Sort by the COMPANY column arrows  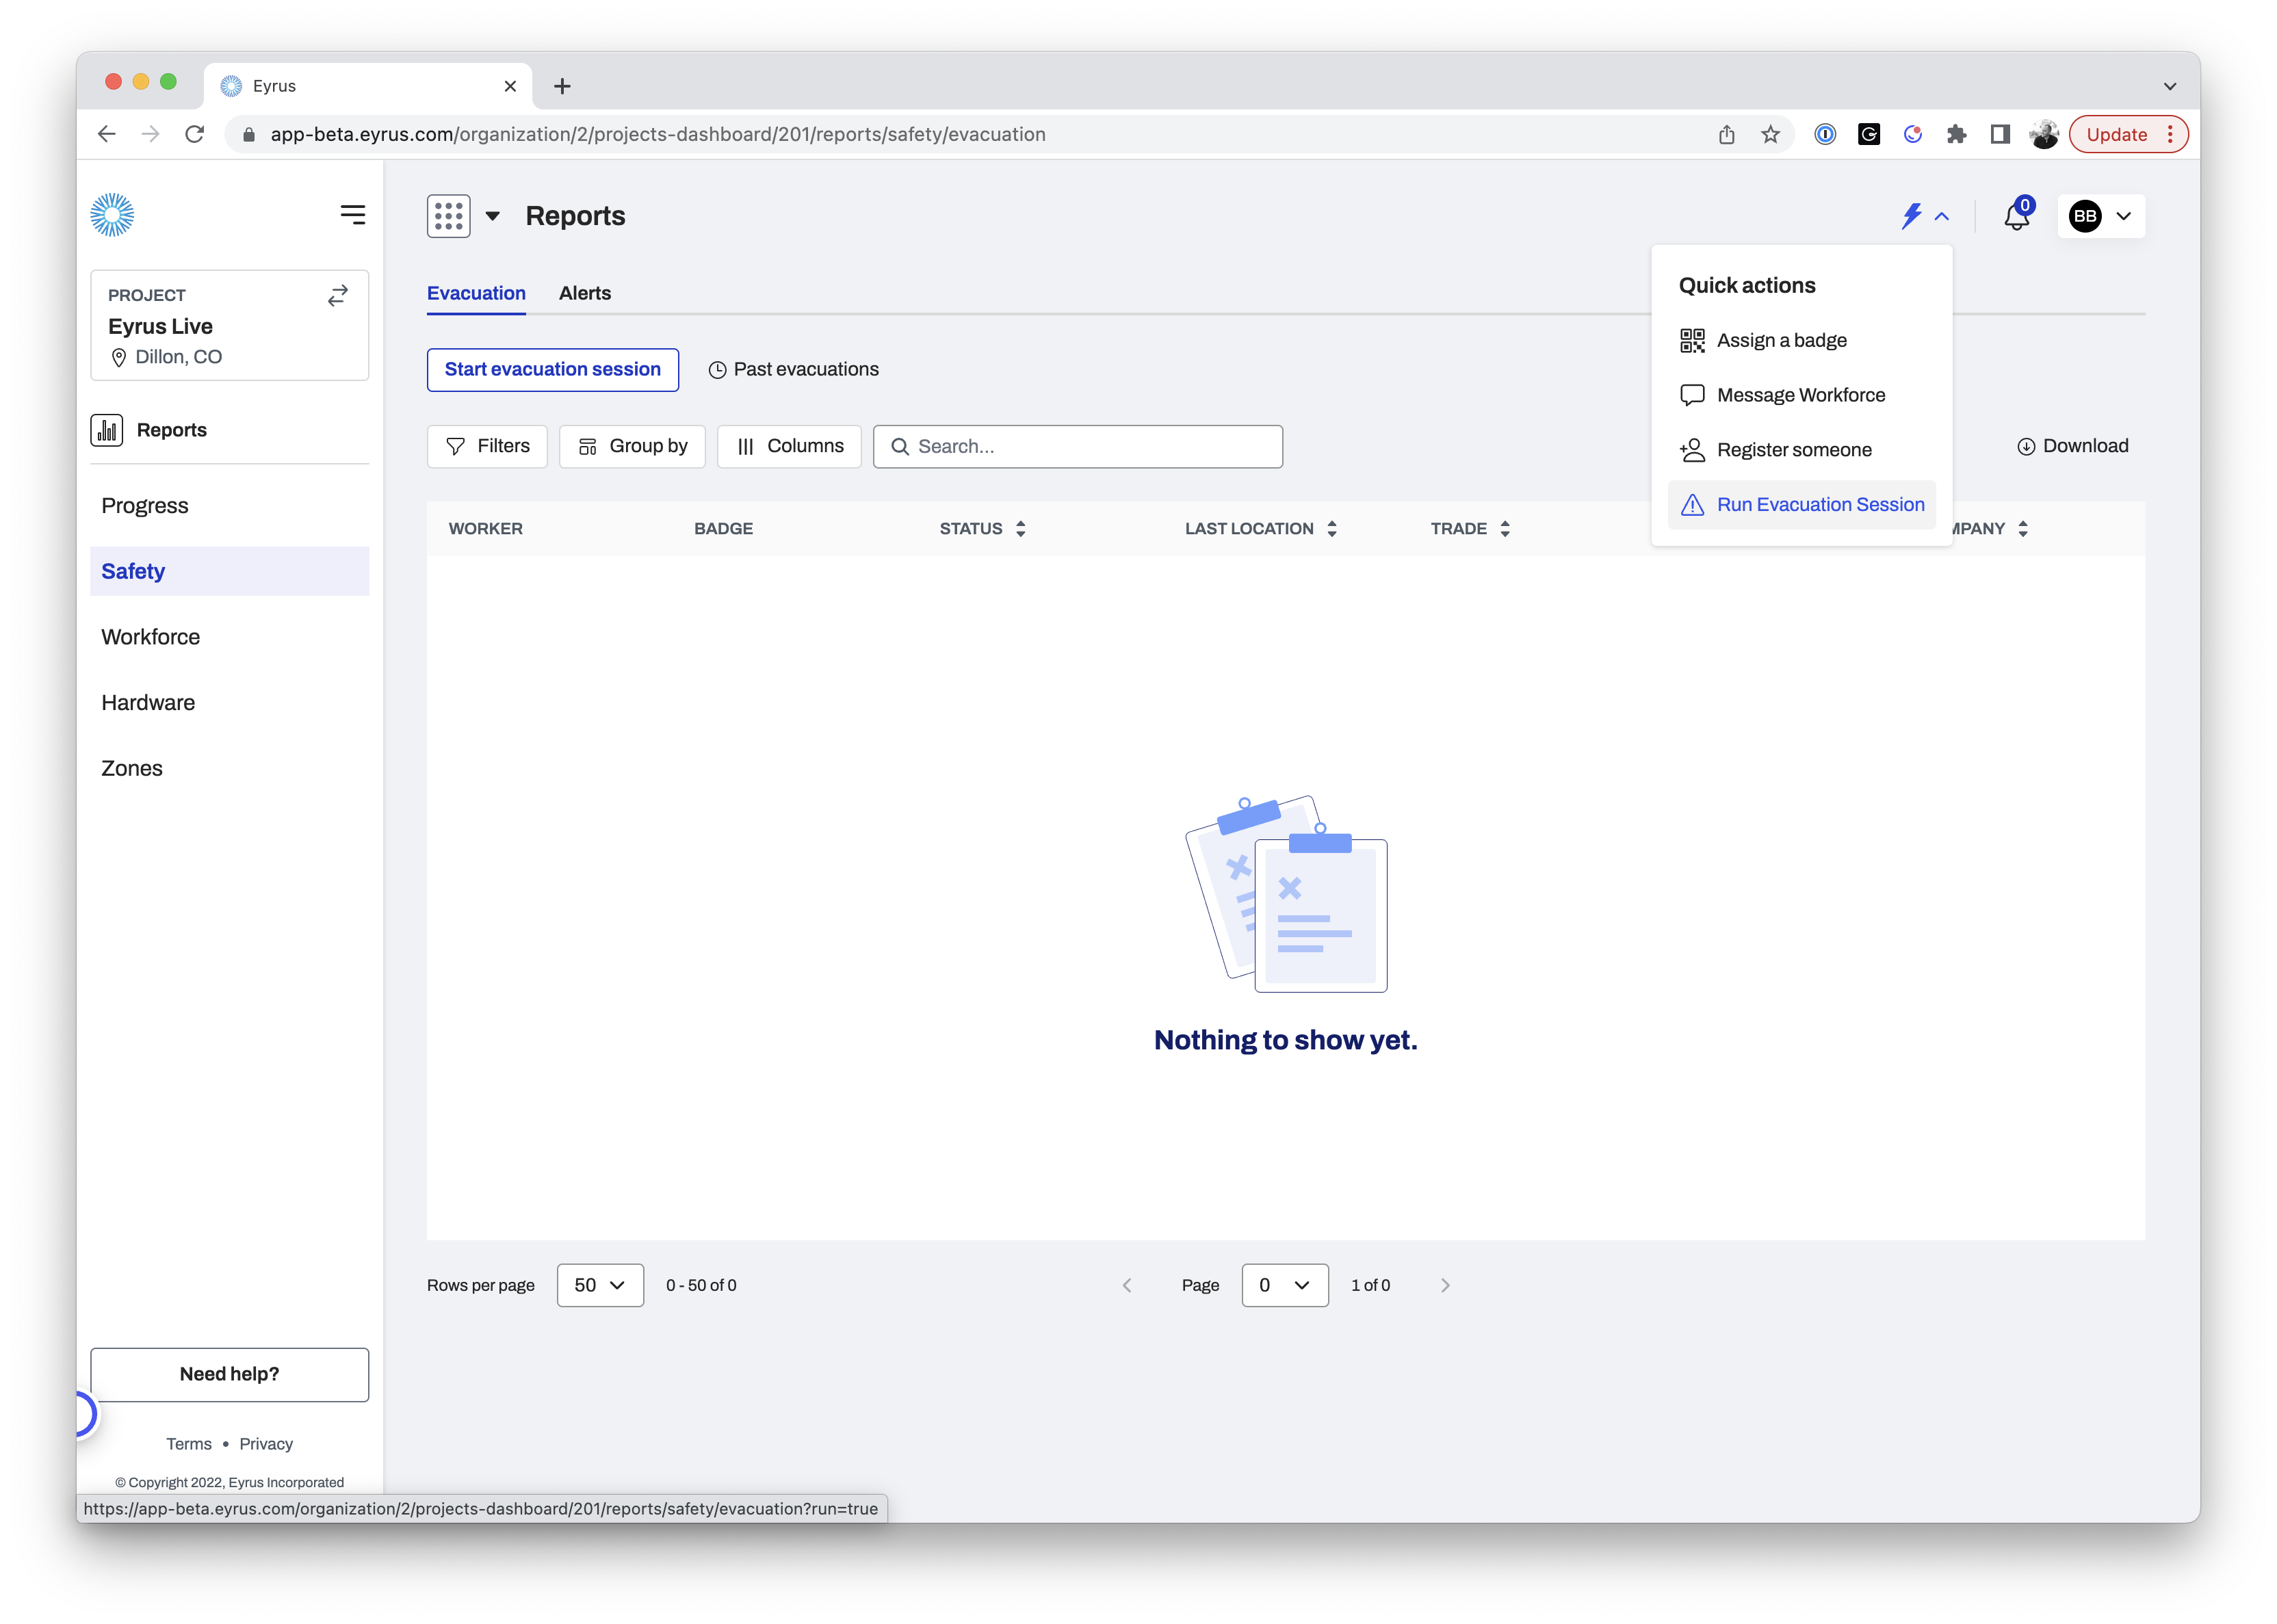2023,529
